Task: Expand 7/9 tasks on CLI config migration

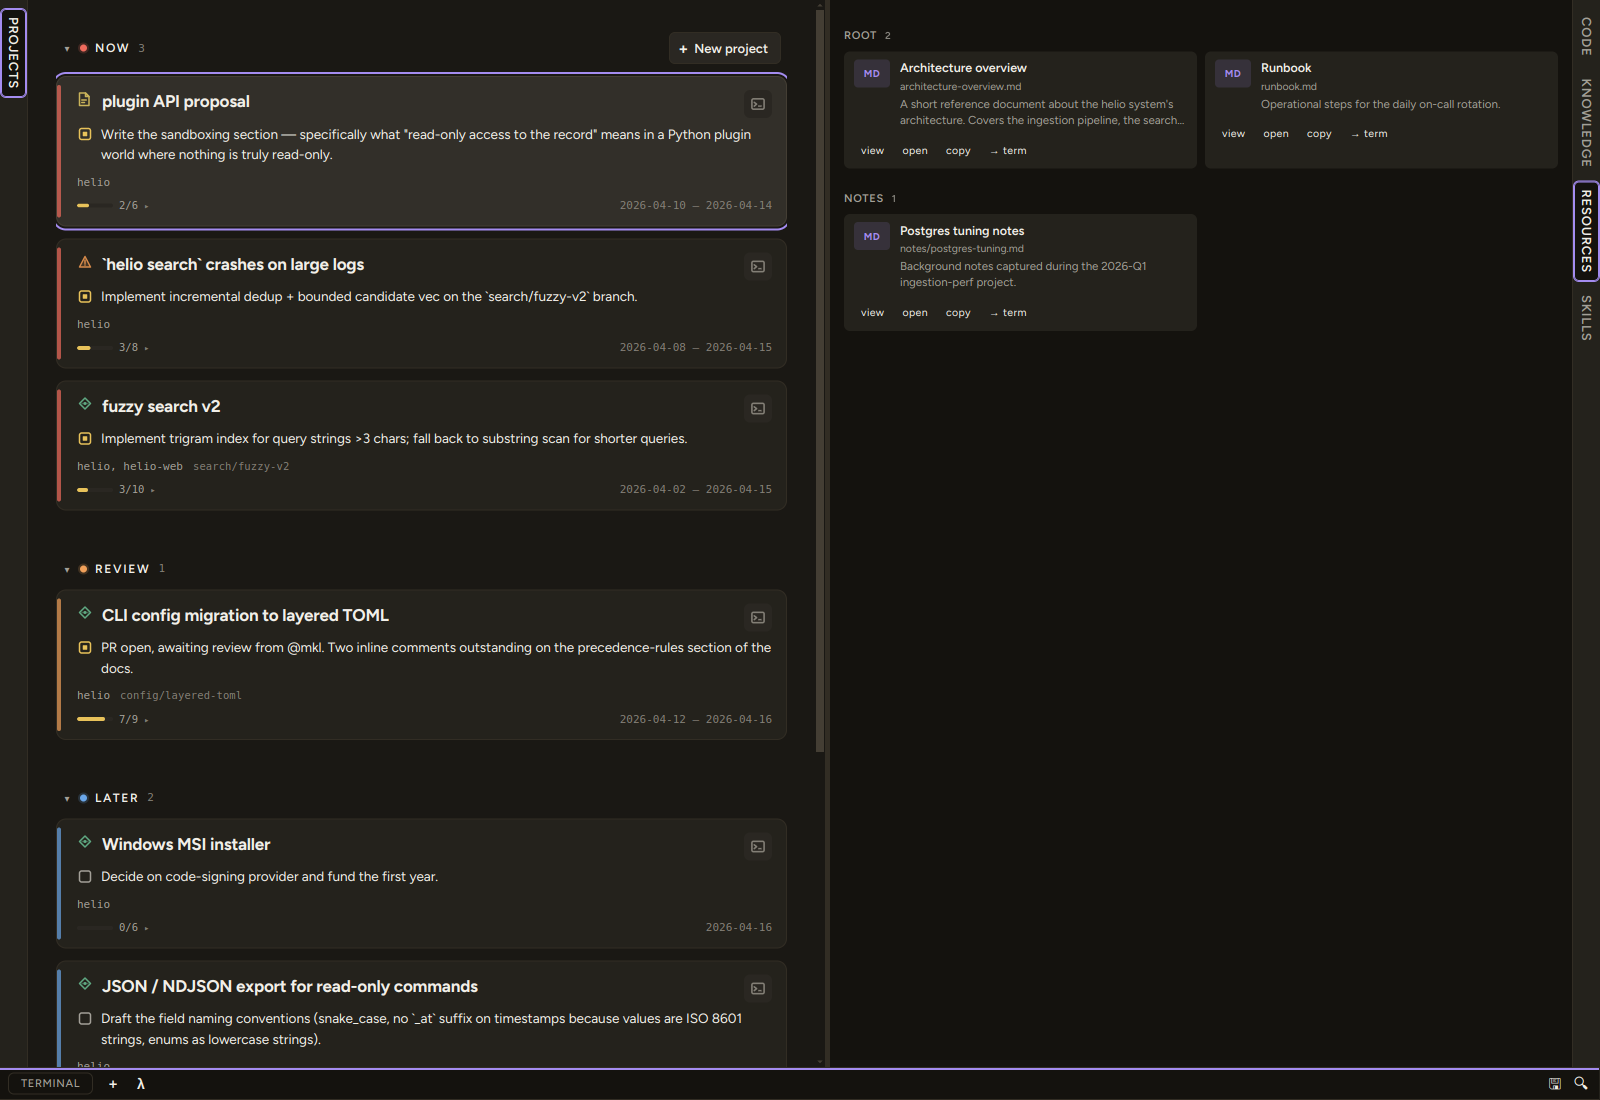Action: (x=133, y=720)
